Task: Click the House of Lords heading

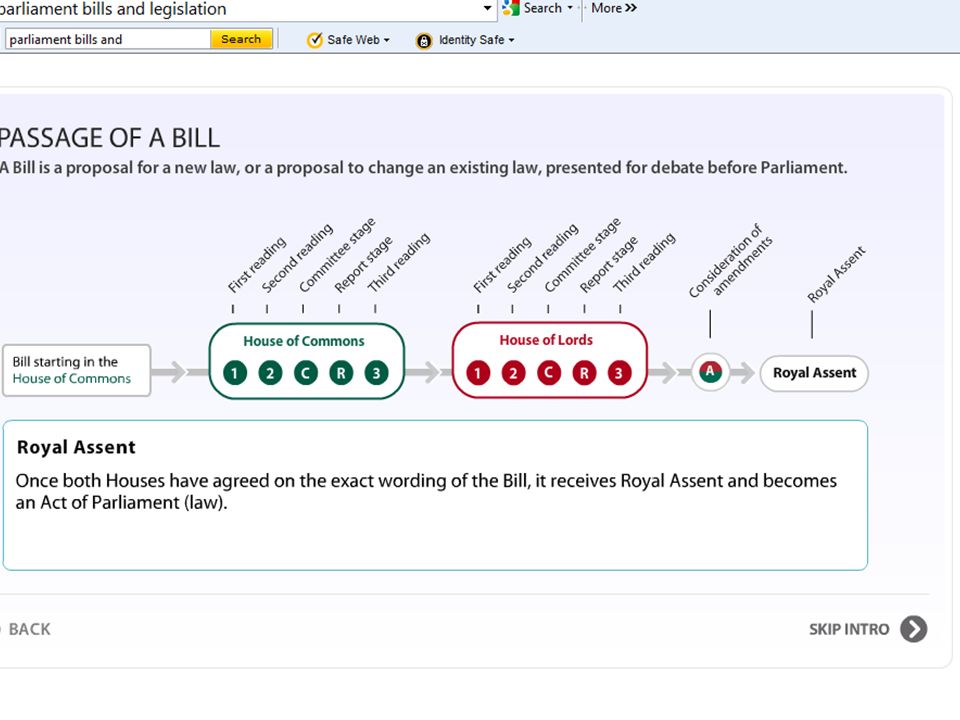Action: point(546,340)
